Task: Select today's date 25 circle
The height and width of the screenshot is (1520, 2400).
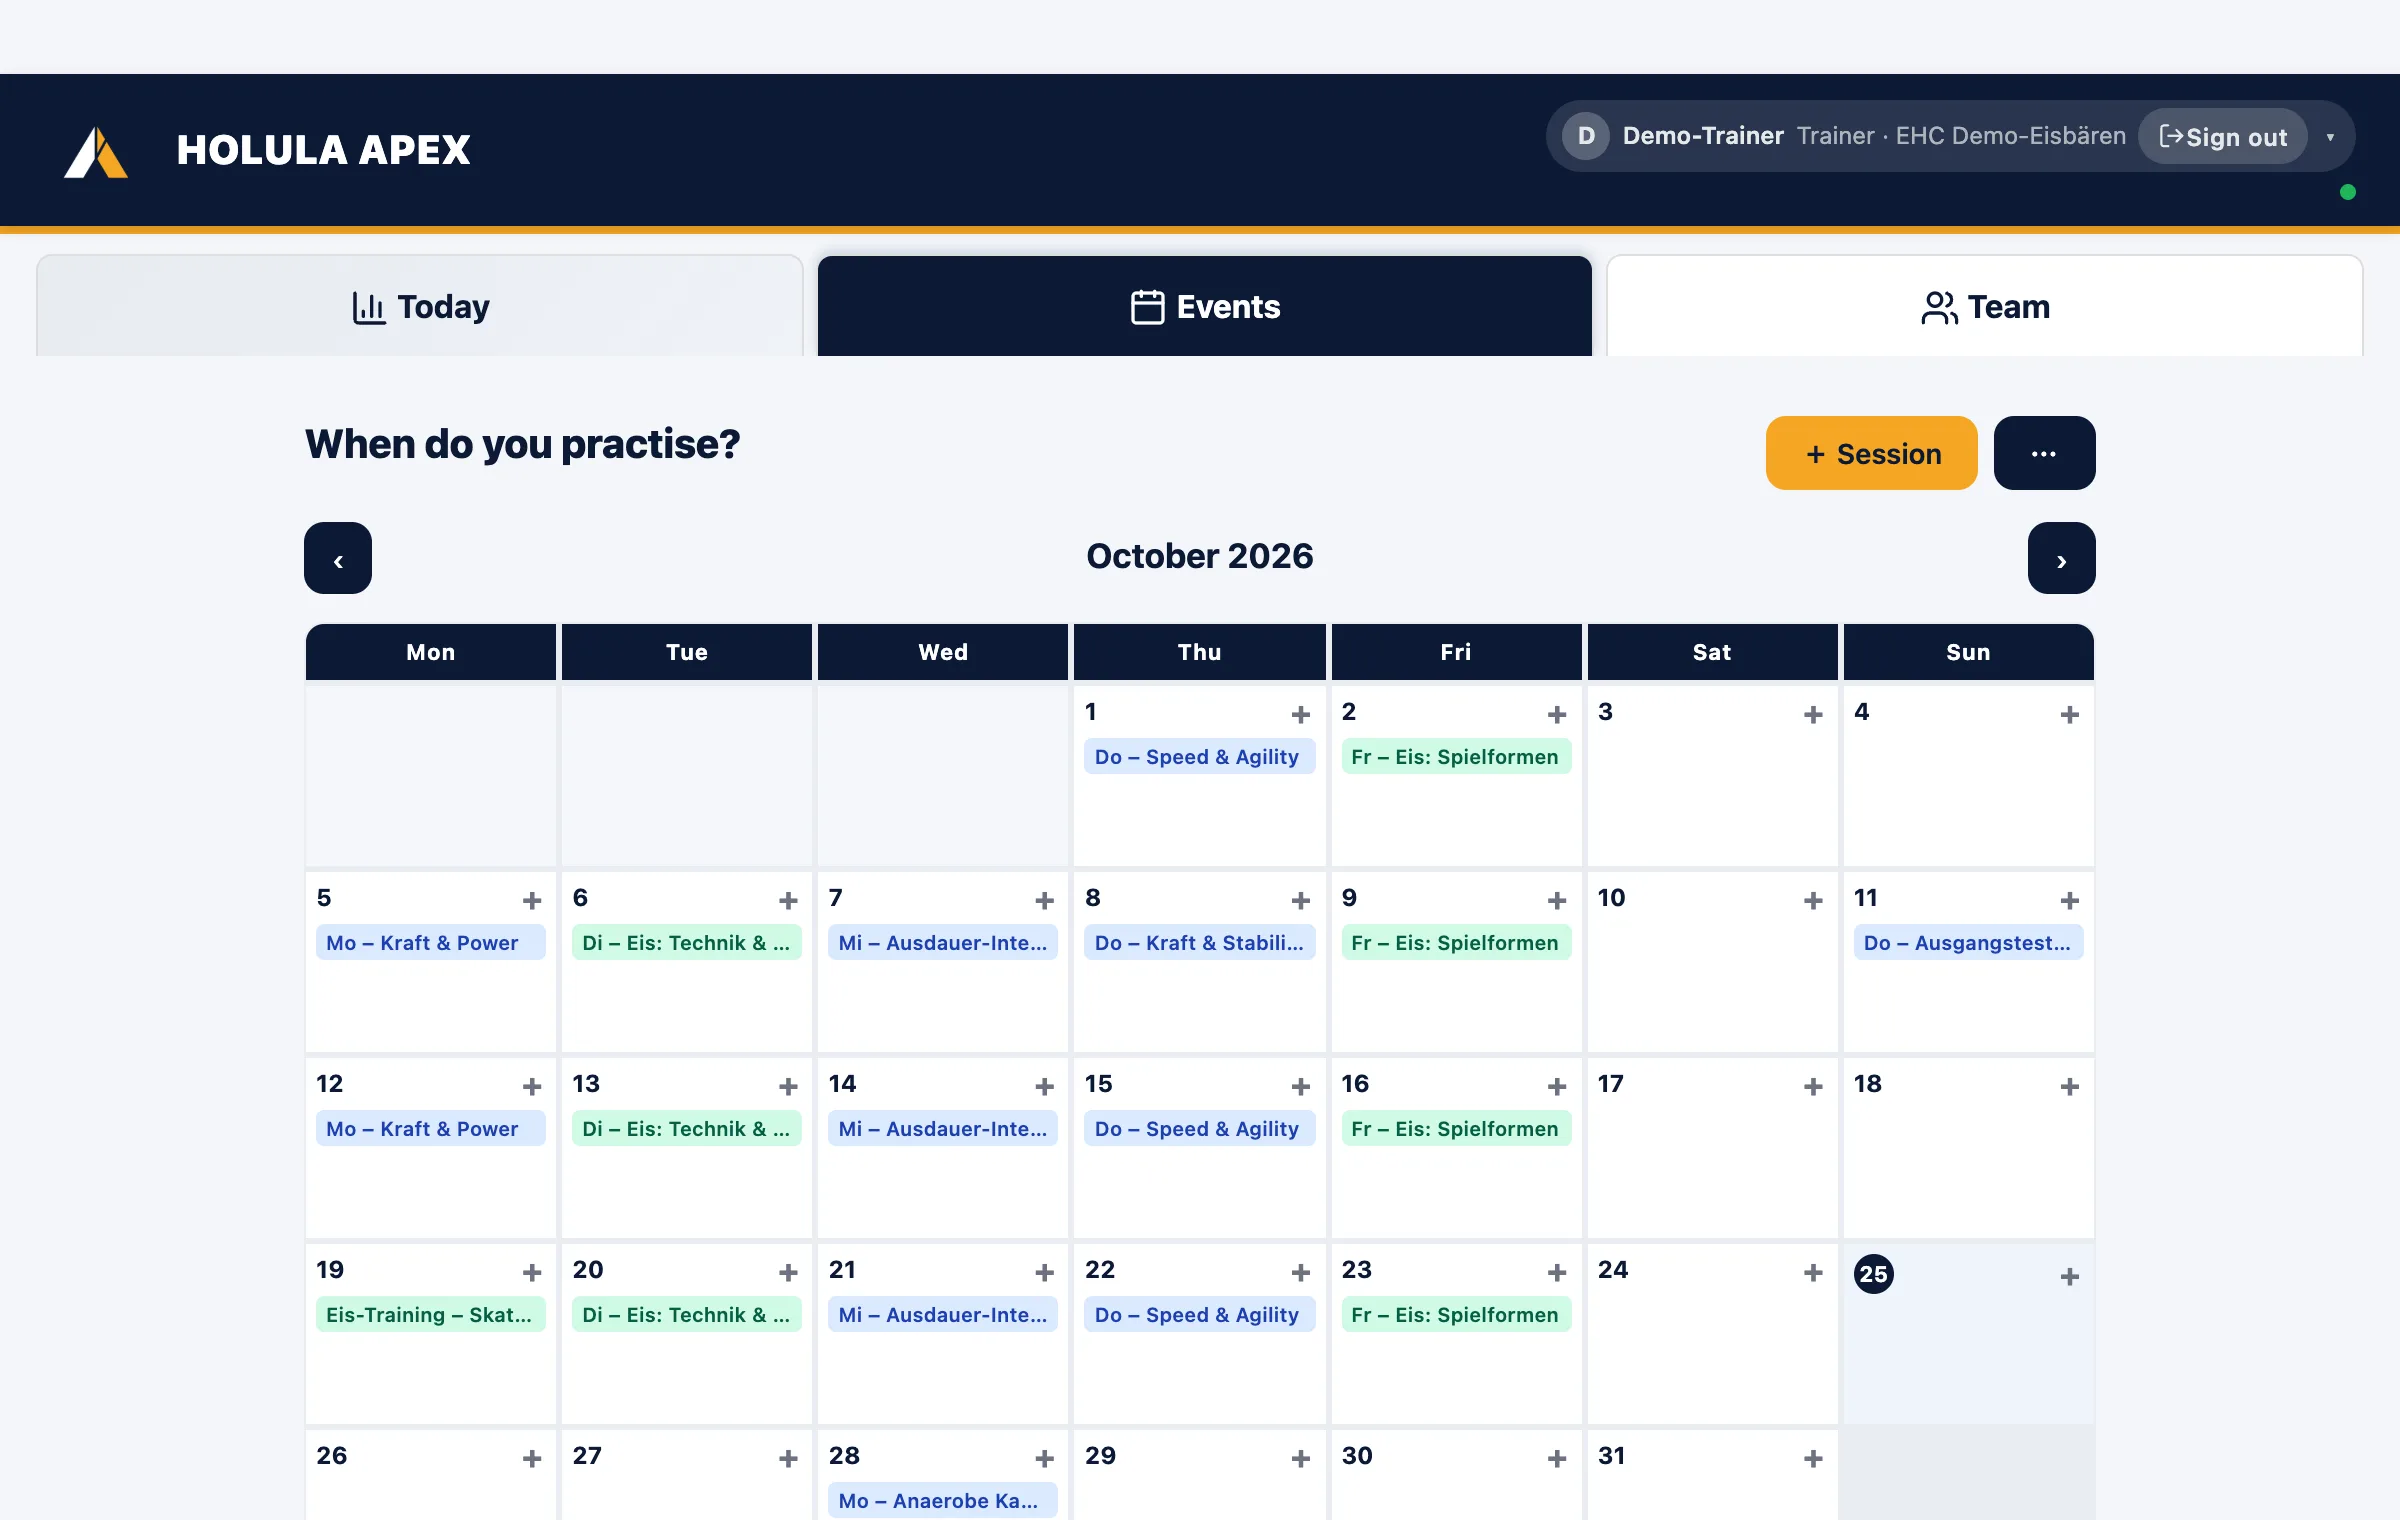Action: tap(1874, 1274)
